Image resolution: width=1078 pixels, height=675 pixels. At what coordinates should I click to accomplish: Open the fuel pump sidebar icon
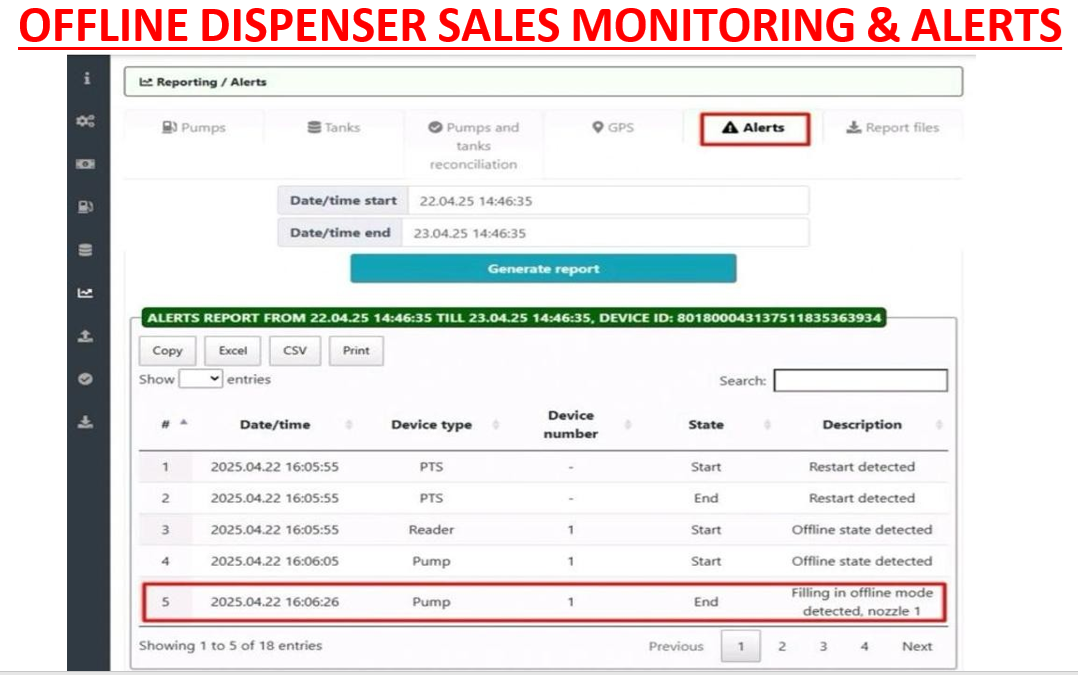(87, 207)
